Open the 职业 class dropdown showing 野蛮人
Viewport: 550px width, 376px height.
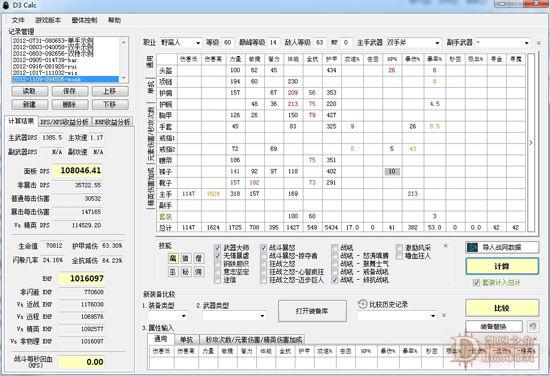click(181, 43)
